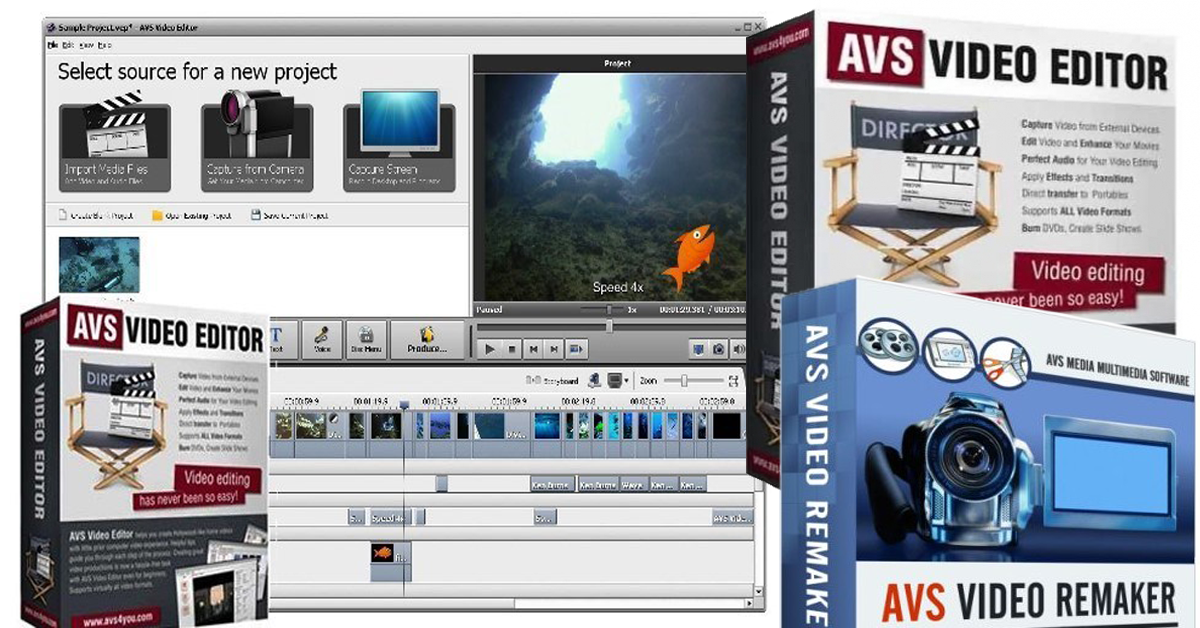
Task: Click Open Existing Project
Action: [190, 214]
